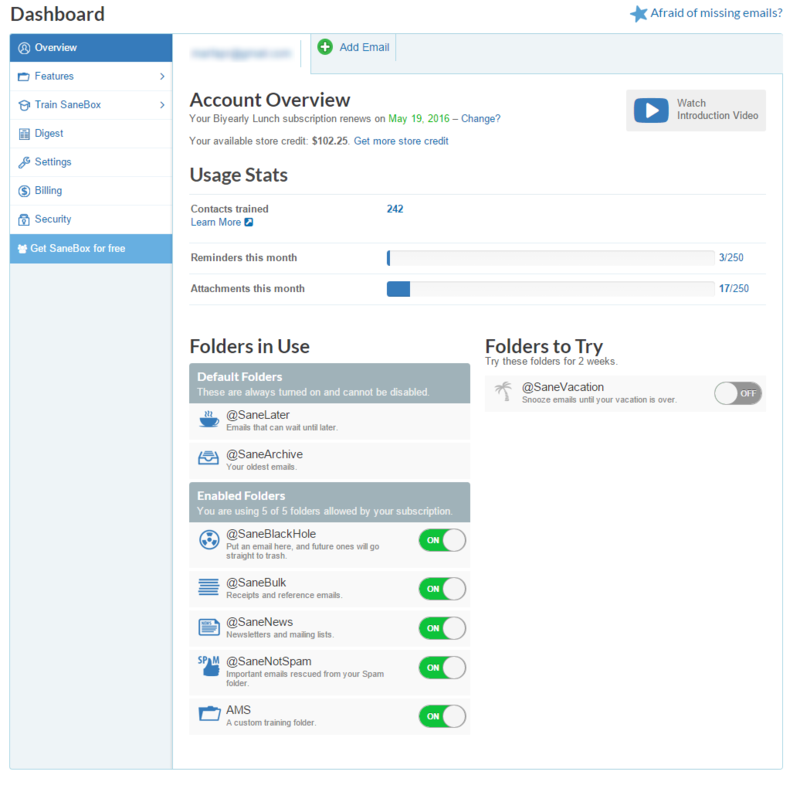Click the blue star icon at top right

[638, 13]
